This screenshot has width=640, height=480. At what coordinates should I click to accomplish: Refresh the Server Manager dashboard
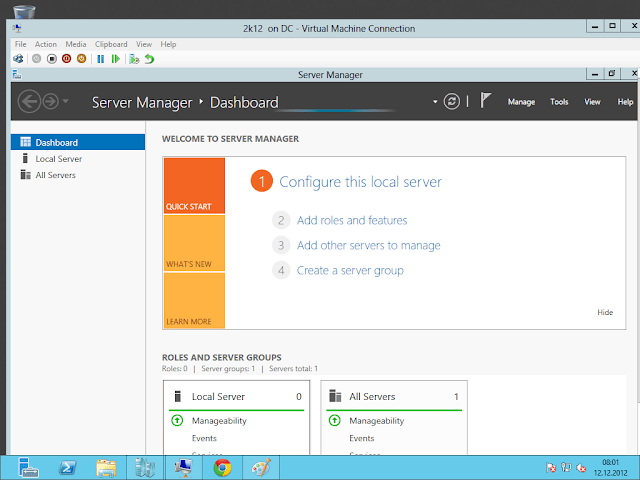pyautogui.click(x=452, y=102)
